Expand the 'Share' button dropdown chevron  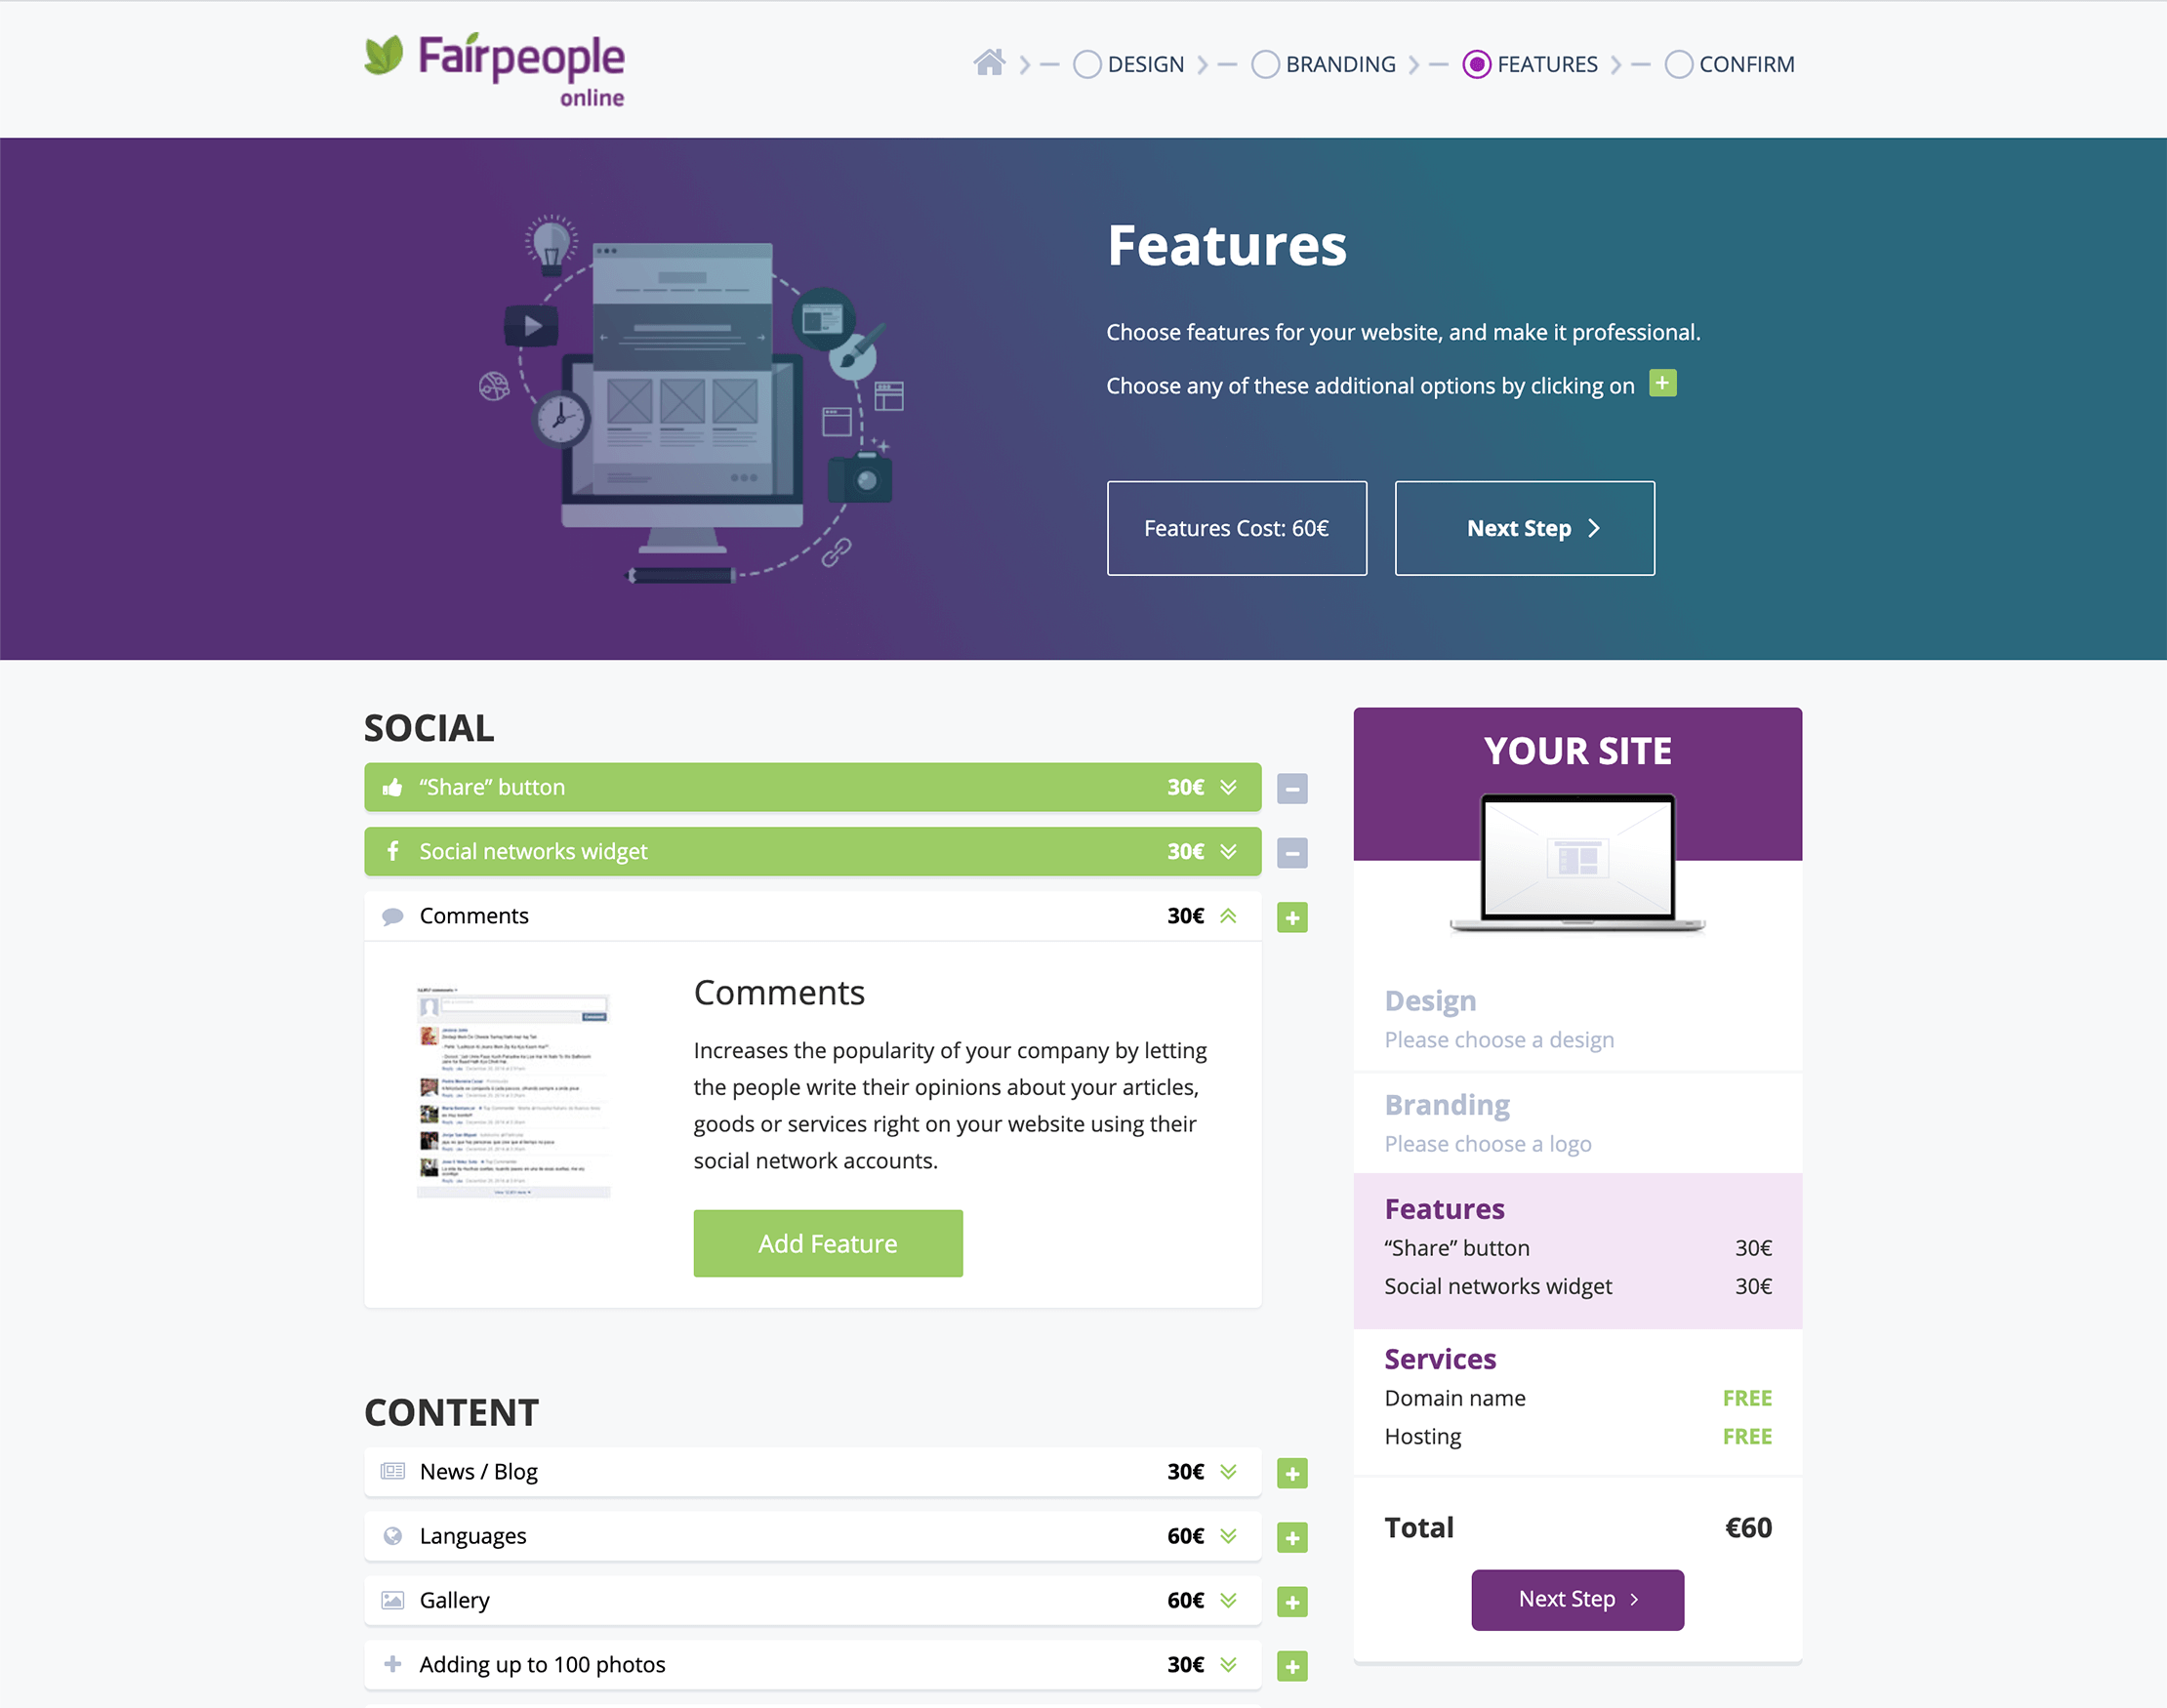click(x=1233, y=787)
